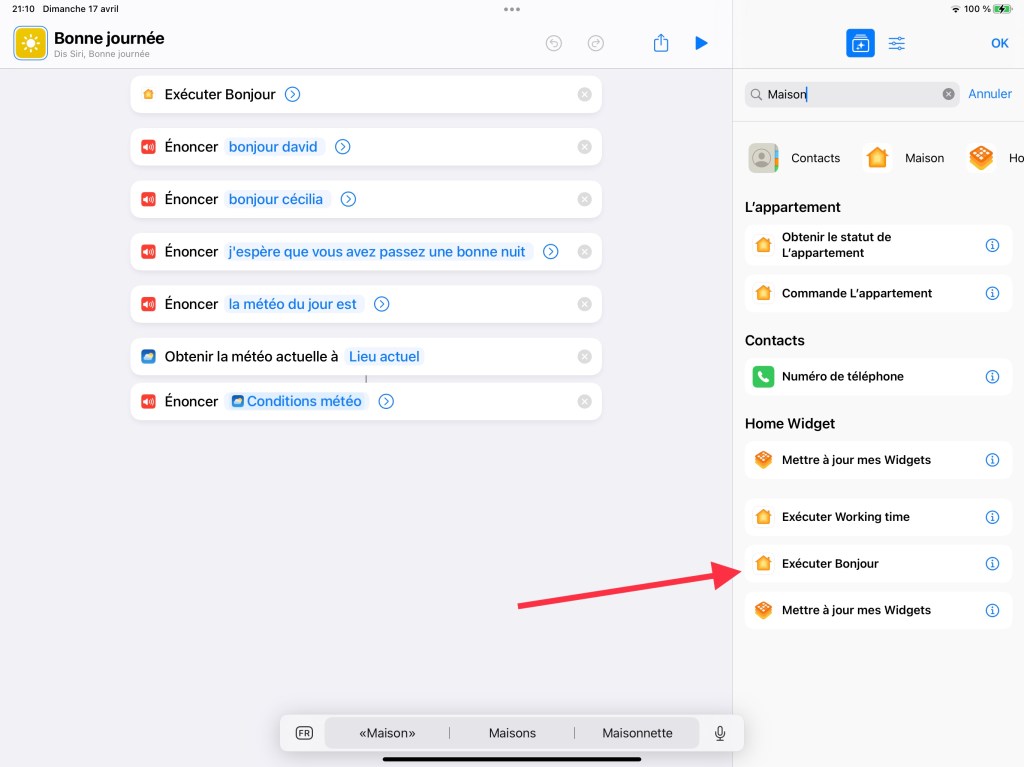This screenshot has height=767, width=1024.
Task: Remove the Énoncer bonjour cécilia action
Action: [584, 199]
